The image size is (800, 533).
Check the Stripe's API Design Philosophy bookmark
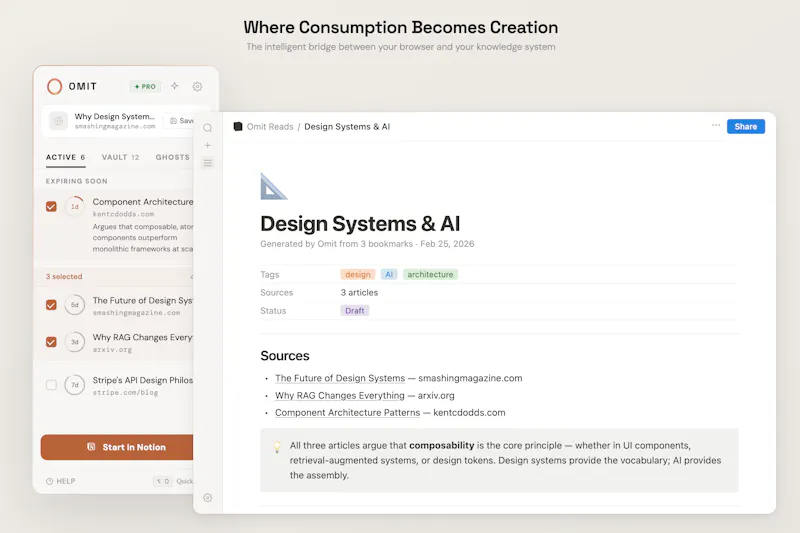pyautogui.click(x=51, y=385)
